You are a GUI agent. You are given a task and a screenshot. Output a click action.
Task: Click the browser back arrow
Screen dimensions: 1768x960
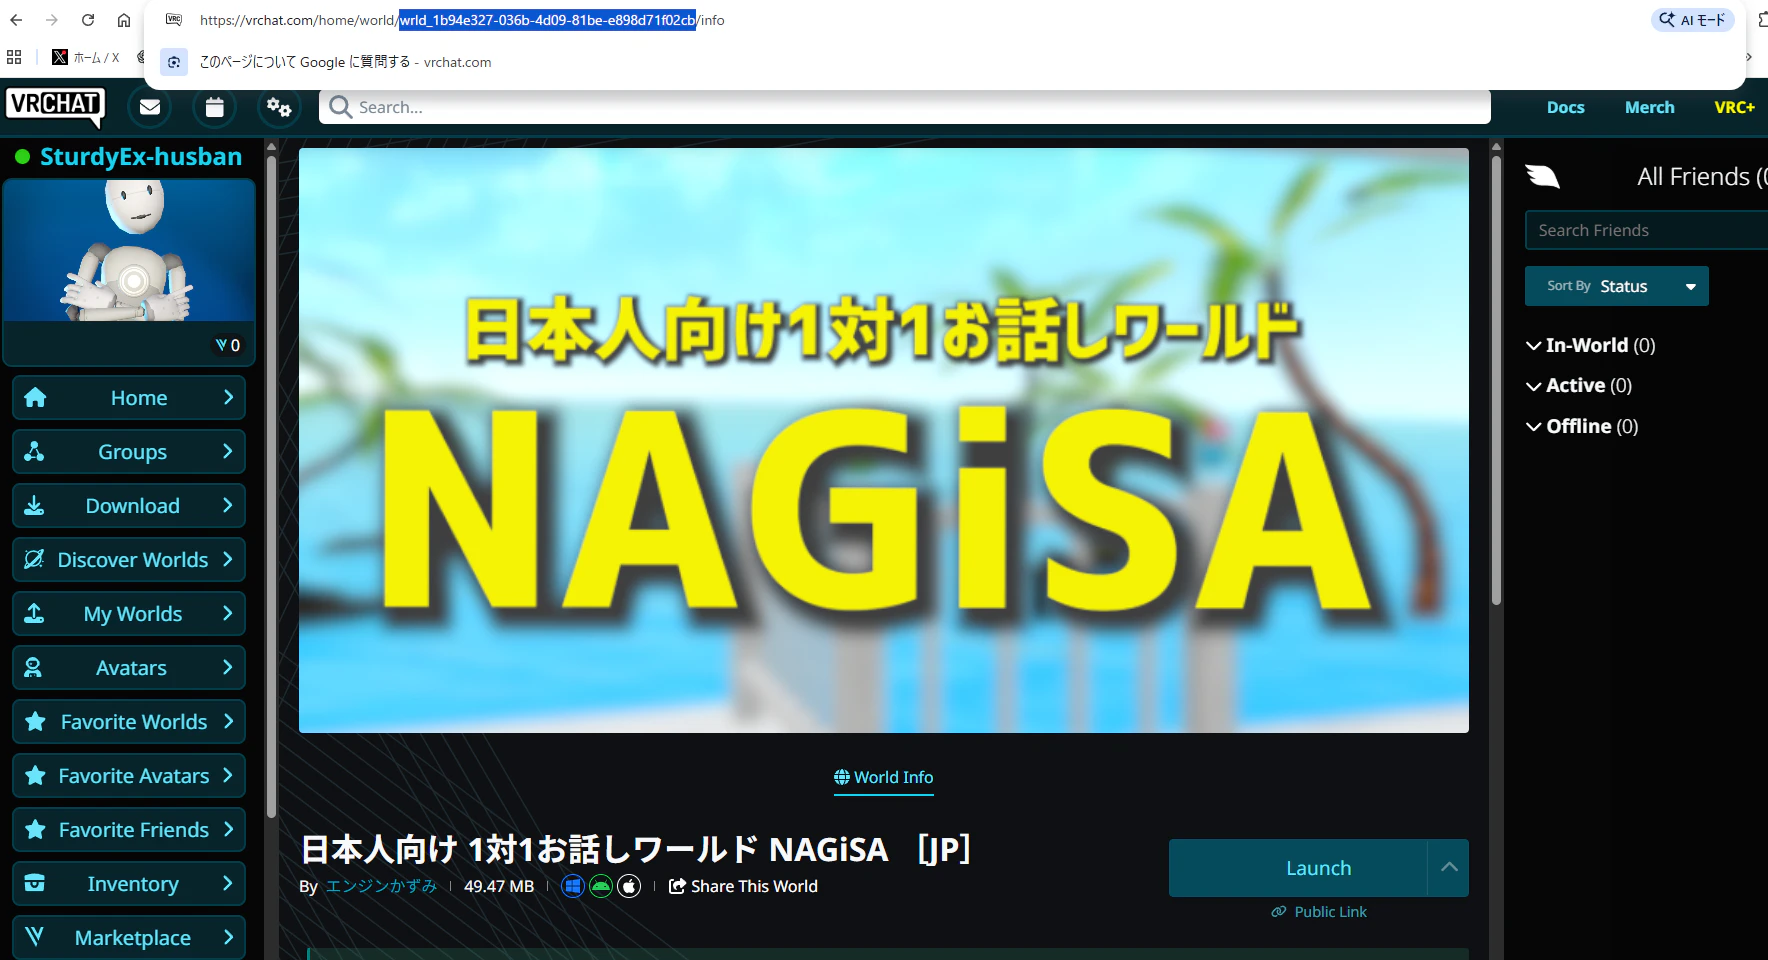[16, 20]
